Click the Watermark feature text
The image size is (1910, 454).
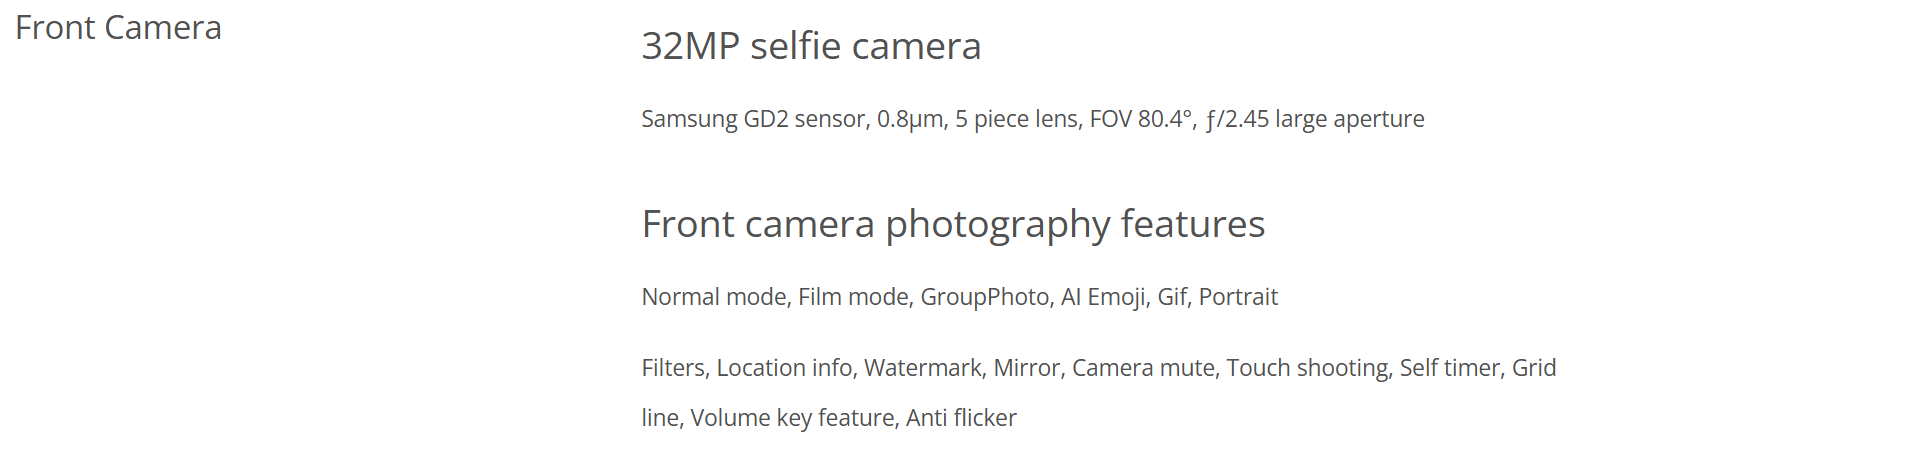922,368
